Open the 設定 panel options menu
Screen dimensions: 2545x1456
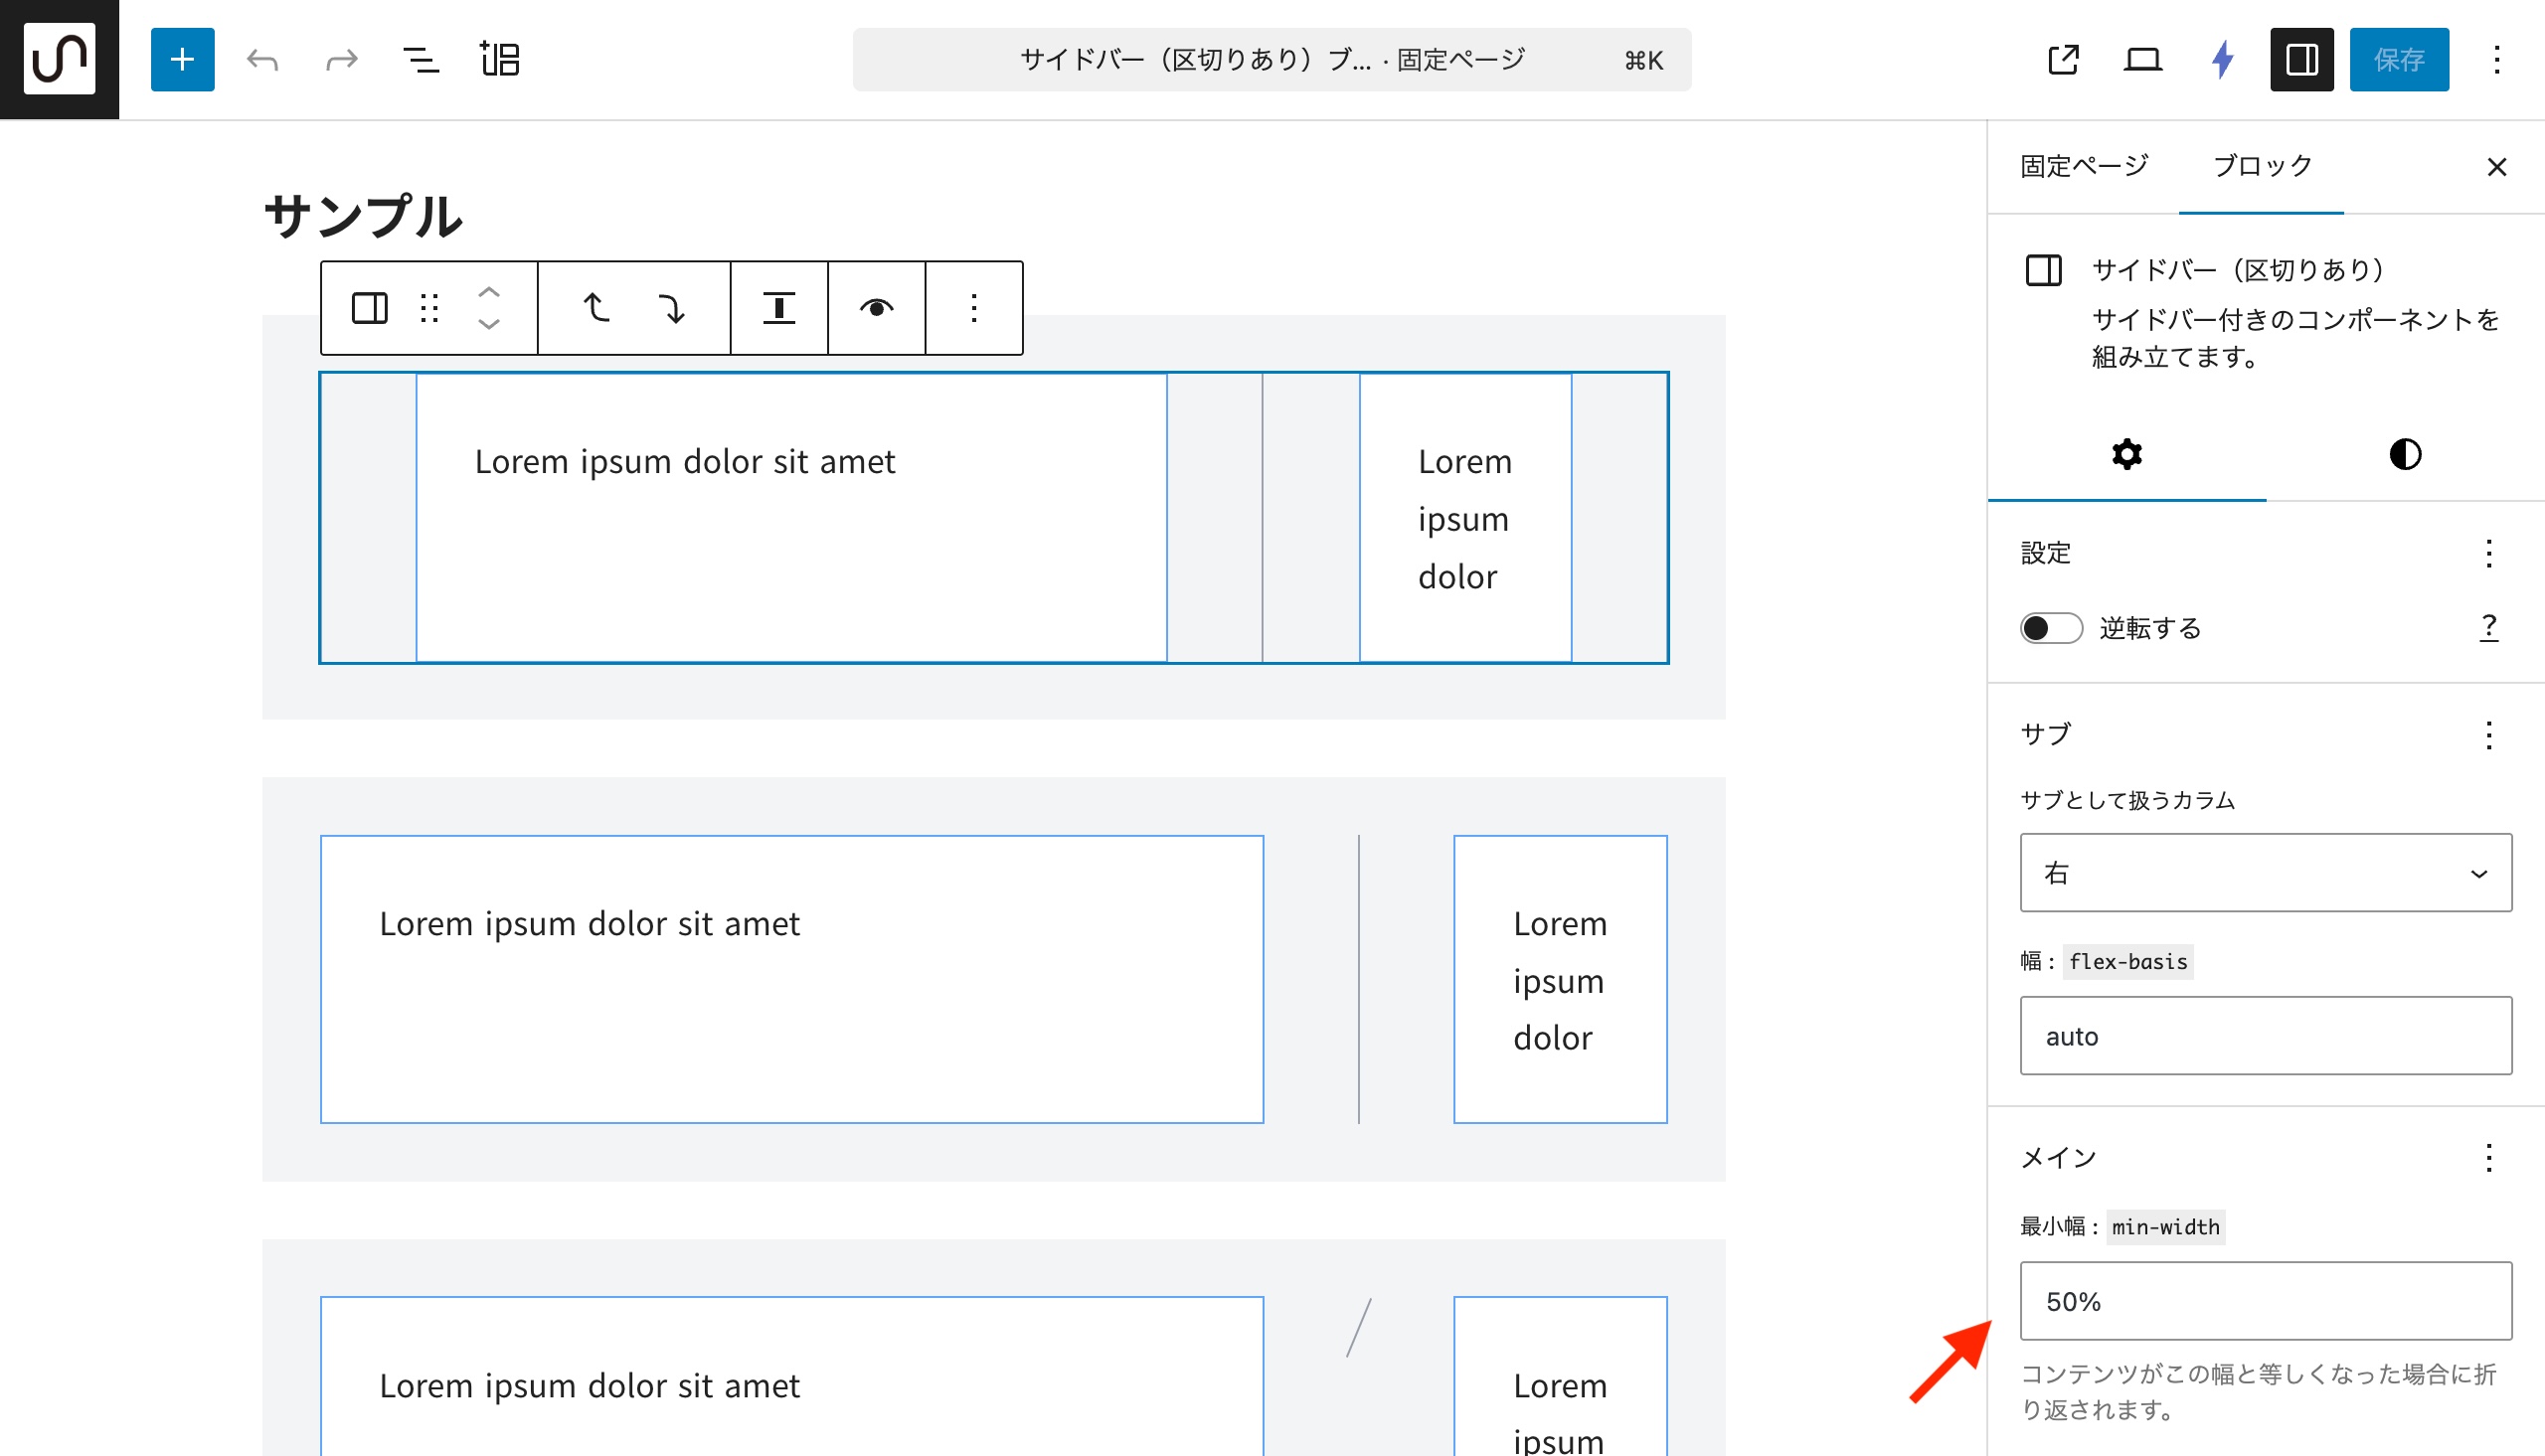(2488, 553)
